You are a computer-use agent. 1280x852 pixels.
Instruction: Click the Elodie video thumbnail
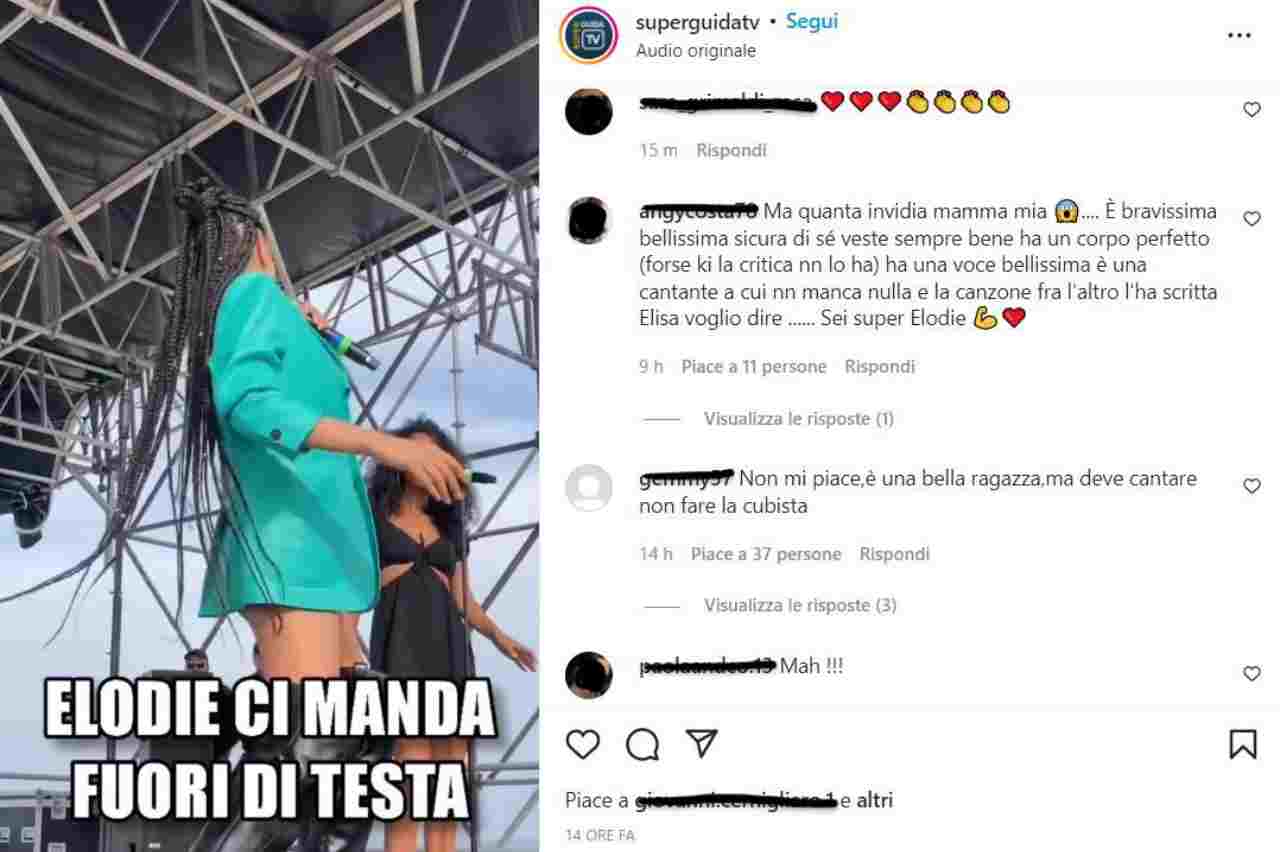tap(269, 426)
